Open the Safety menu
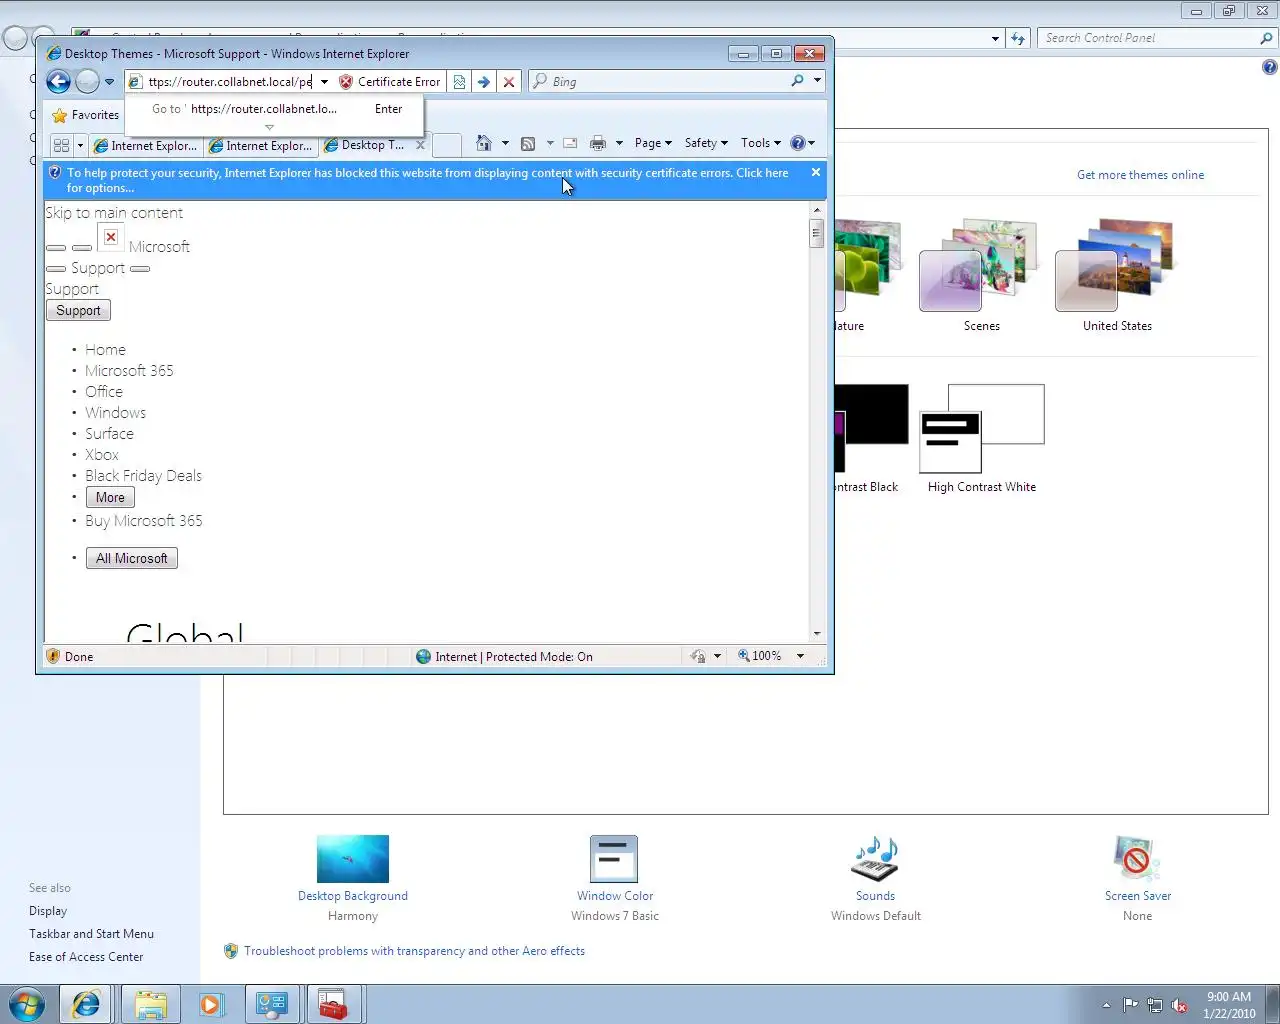 (706, 143)
